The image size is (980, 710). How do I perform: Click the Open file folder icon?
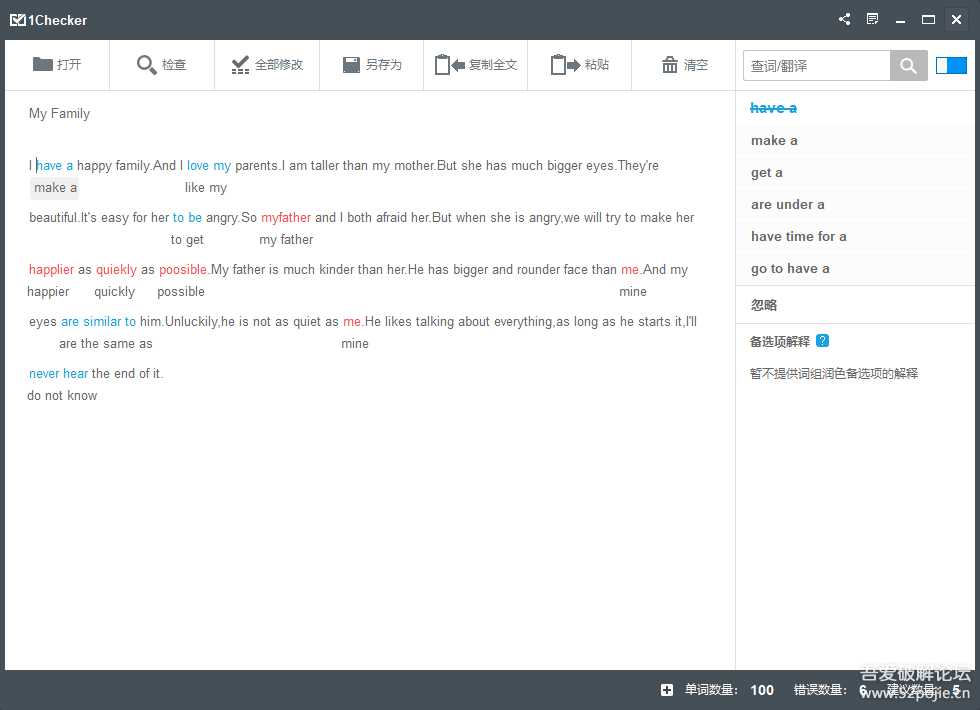[x=43, y=65]
